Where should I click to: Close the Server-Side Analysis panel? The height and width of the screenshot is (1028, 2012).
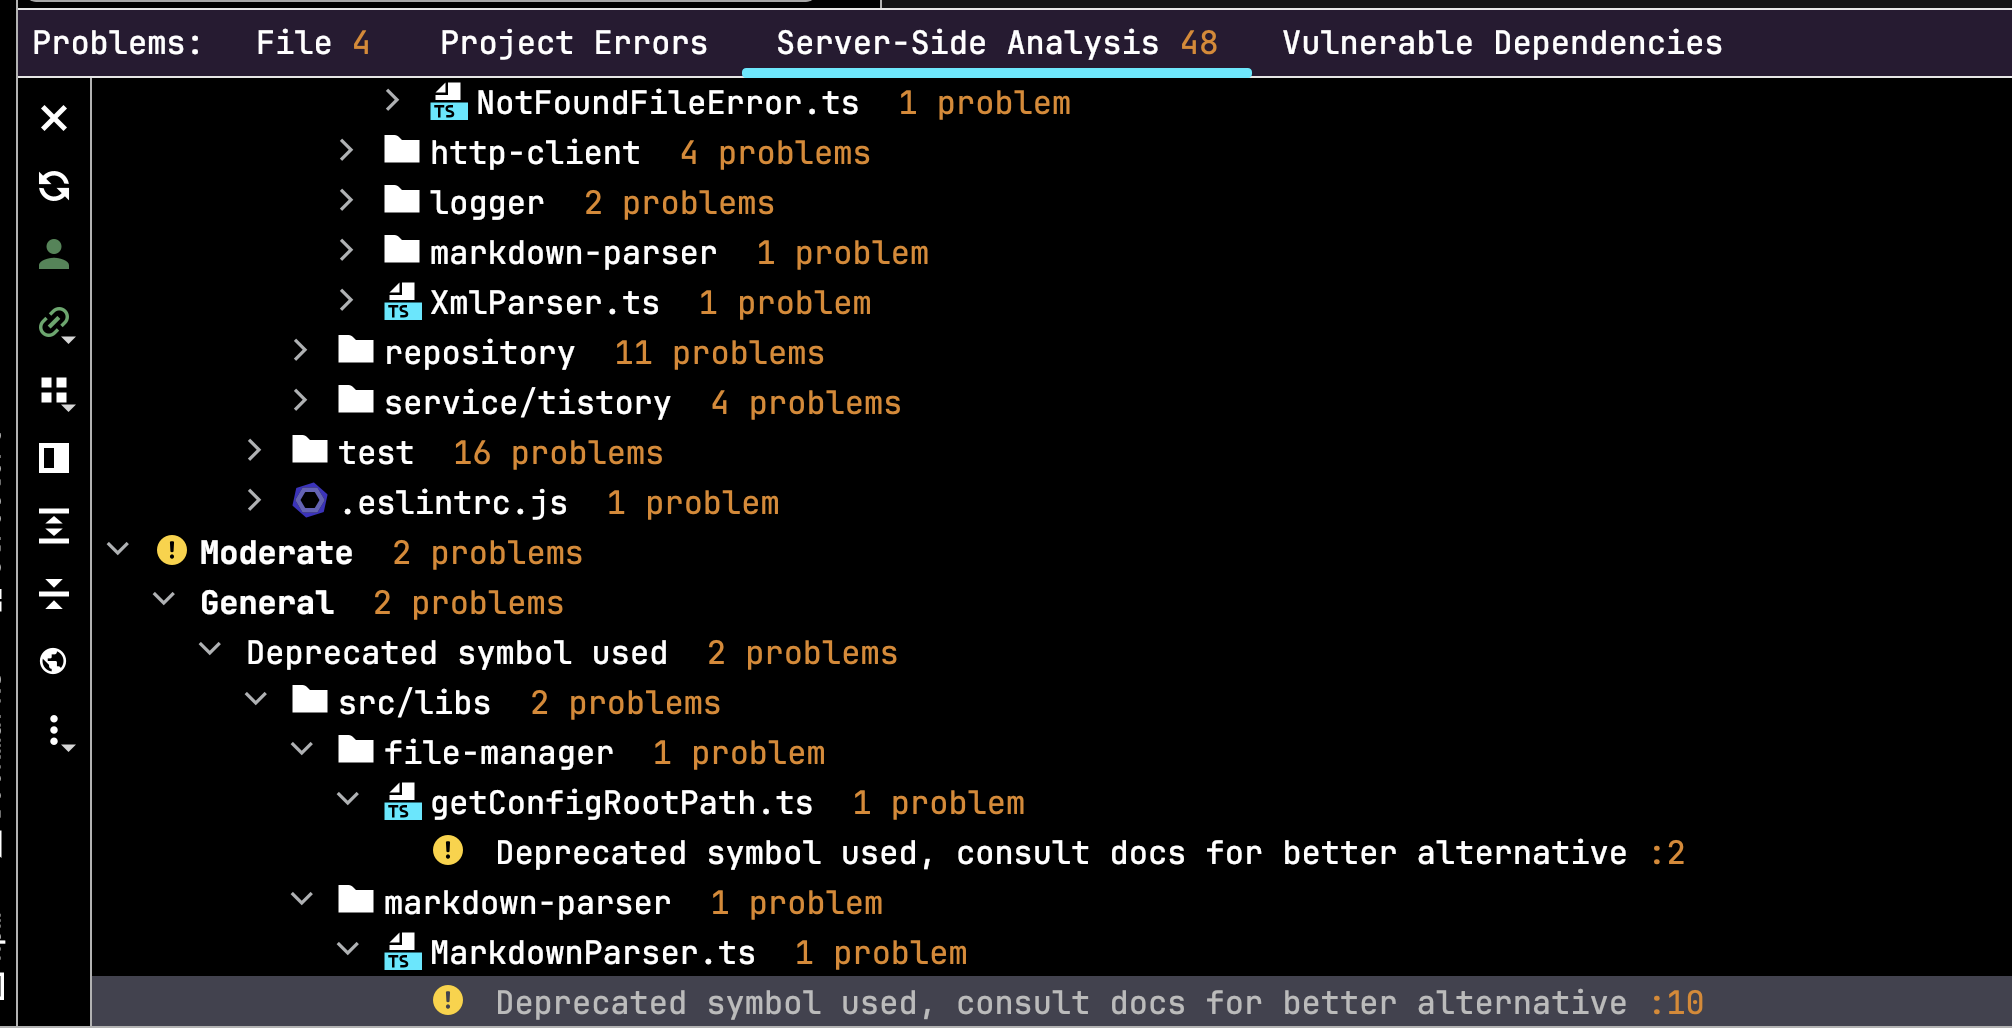tap(54, 118)
